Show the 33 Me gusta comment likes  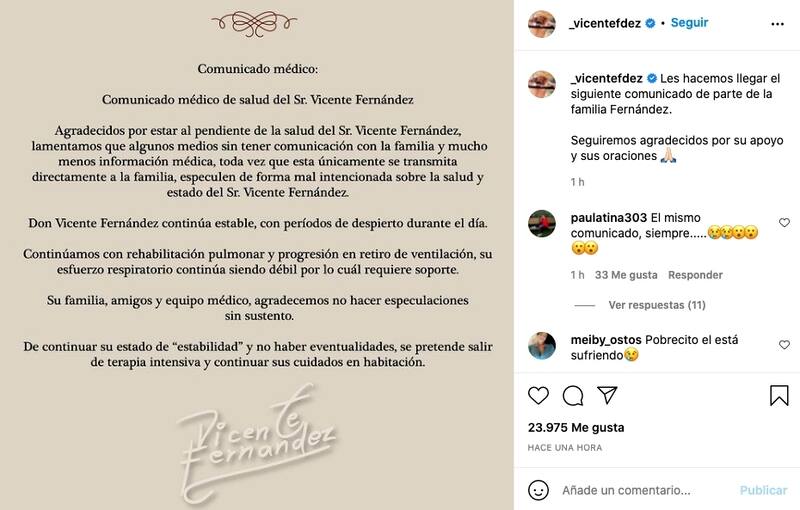(626, 275)
